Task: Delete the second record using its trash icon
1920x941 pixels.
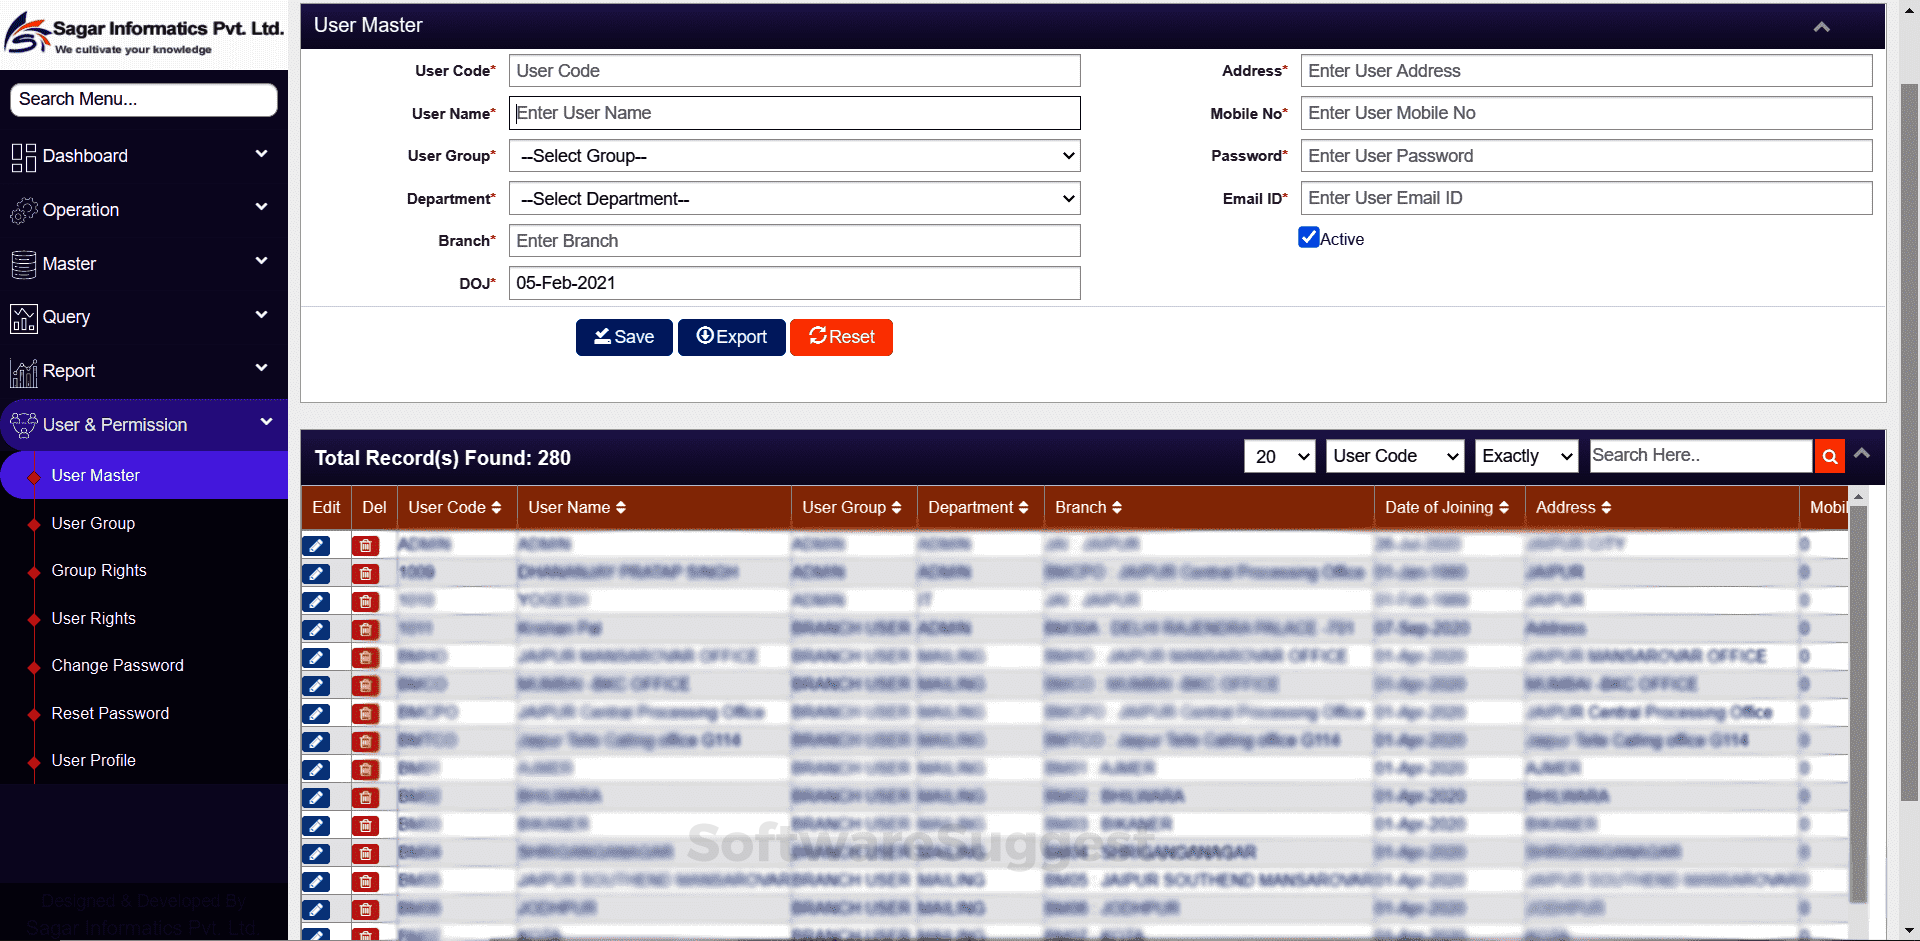Action: tap(365, 574)
